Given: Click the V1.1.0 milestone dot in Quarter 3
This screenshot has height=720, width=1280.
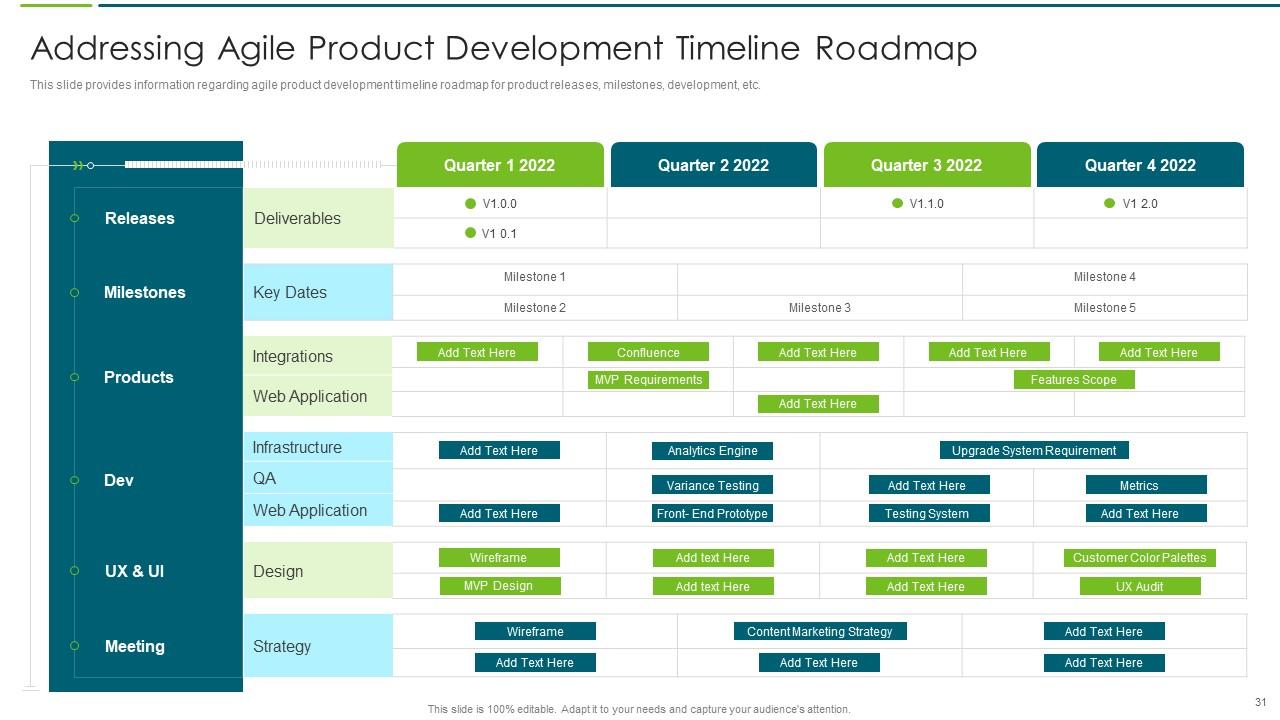Looking at the screenshot, I should [899, 203].
